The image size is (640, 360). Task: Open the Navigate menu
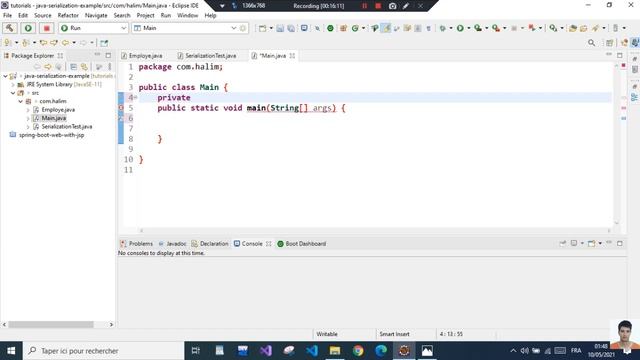(96, 16)
